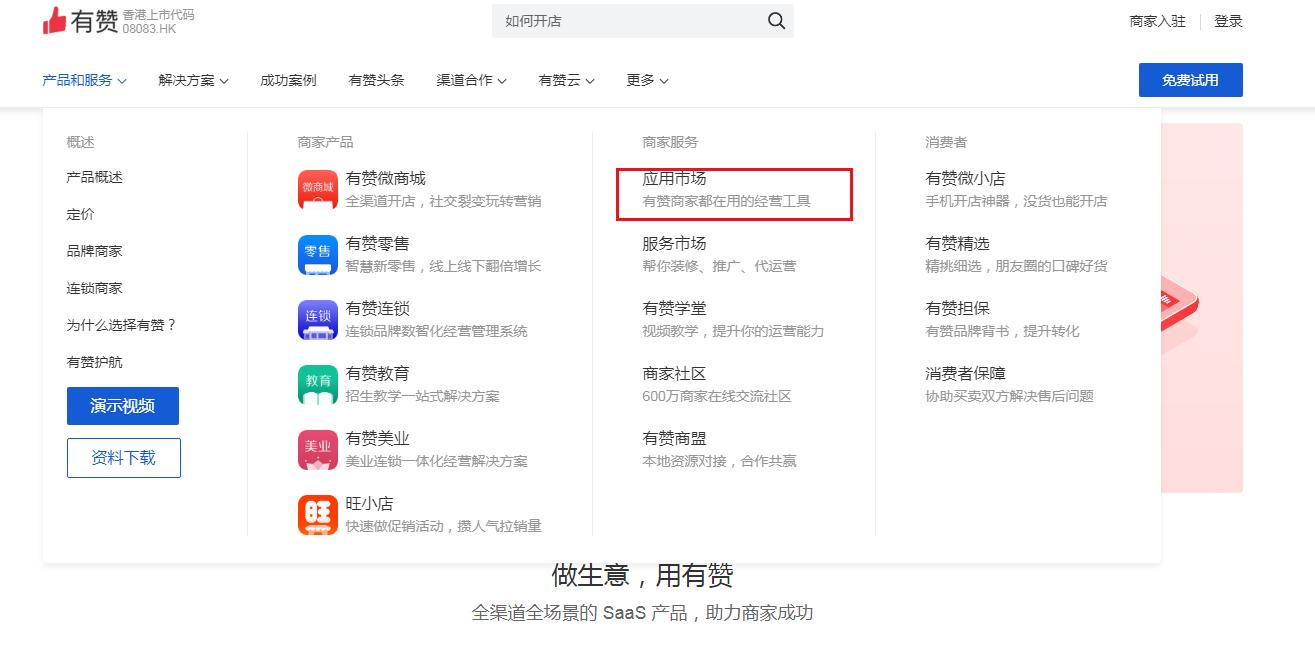
Task: Open 有赞美业 product title
Action: pos(378,438)
